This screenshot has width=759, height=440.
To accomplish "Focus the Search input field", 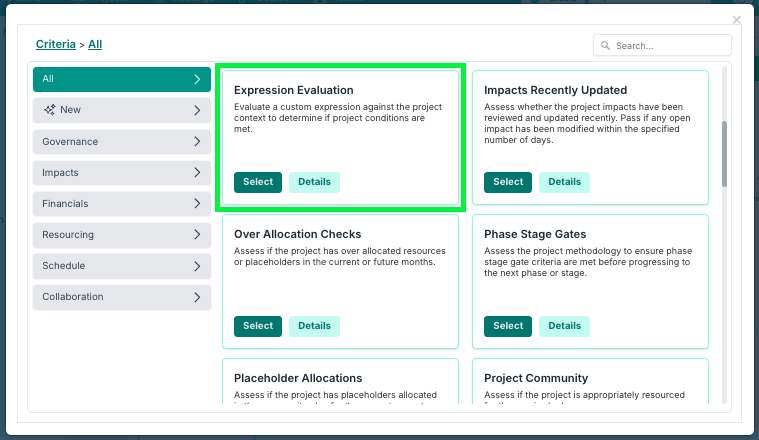I will click(x=670, y=46).
